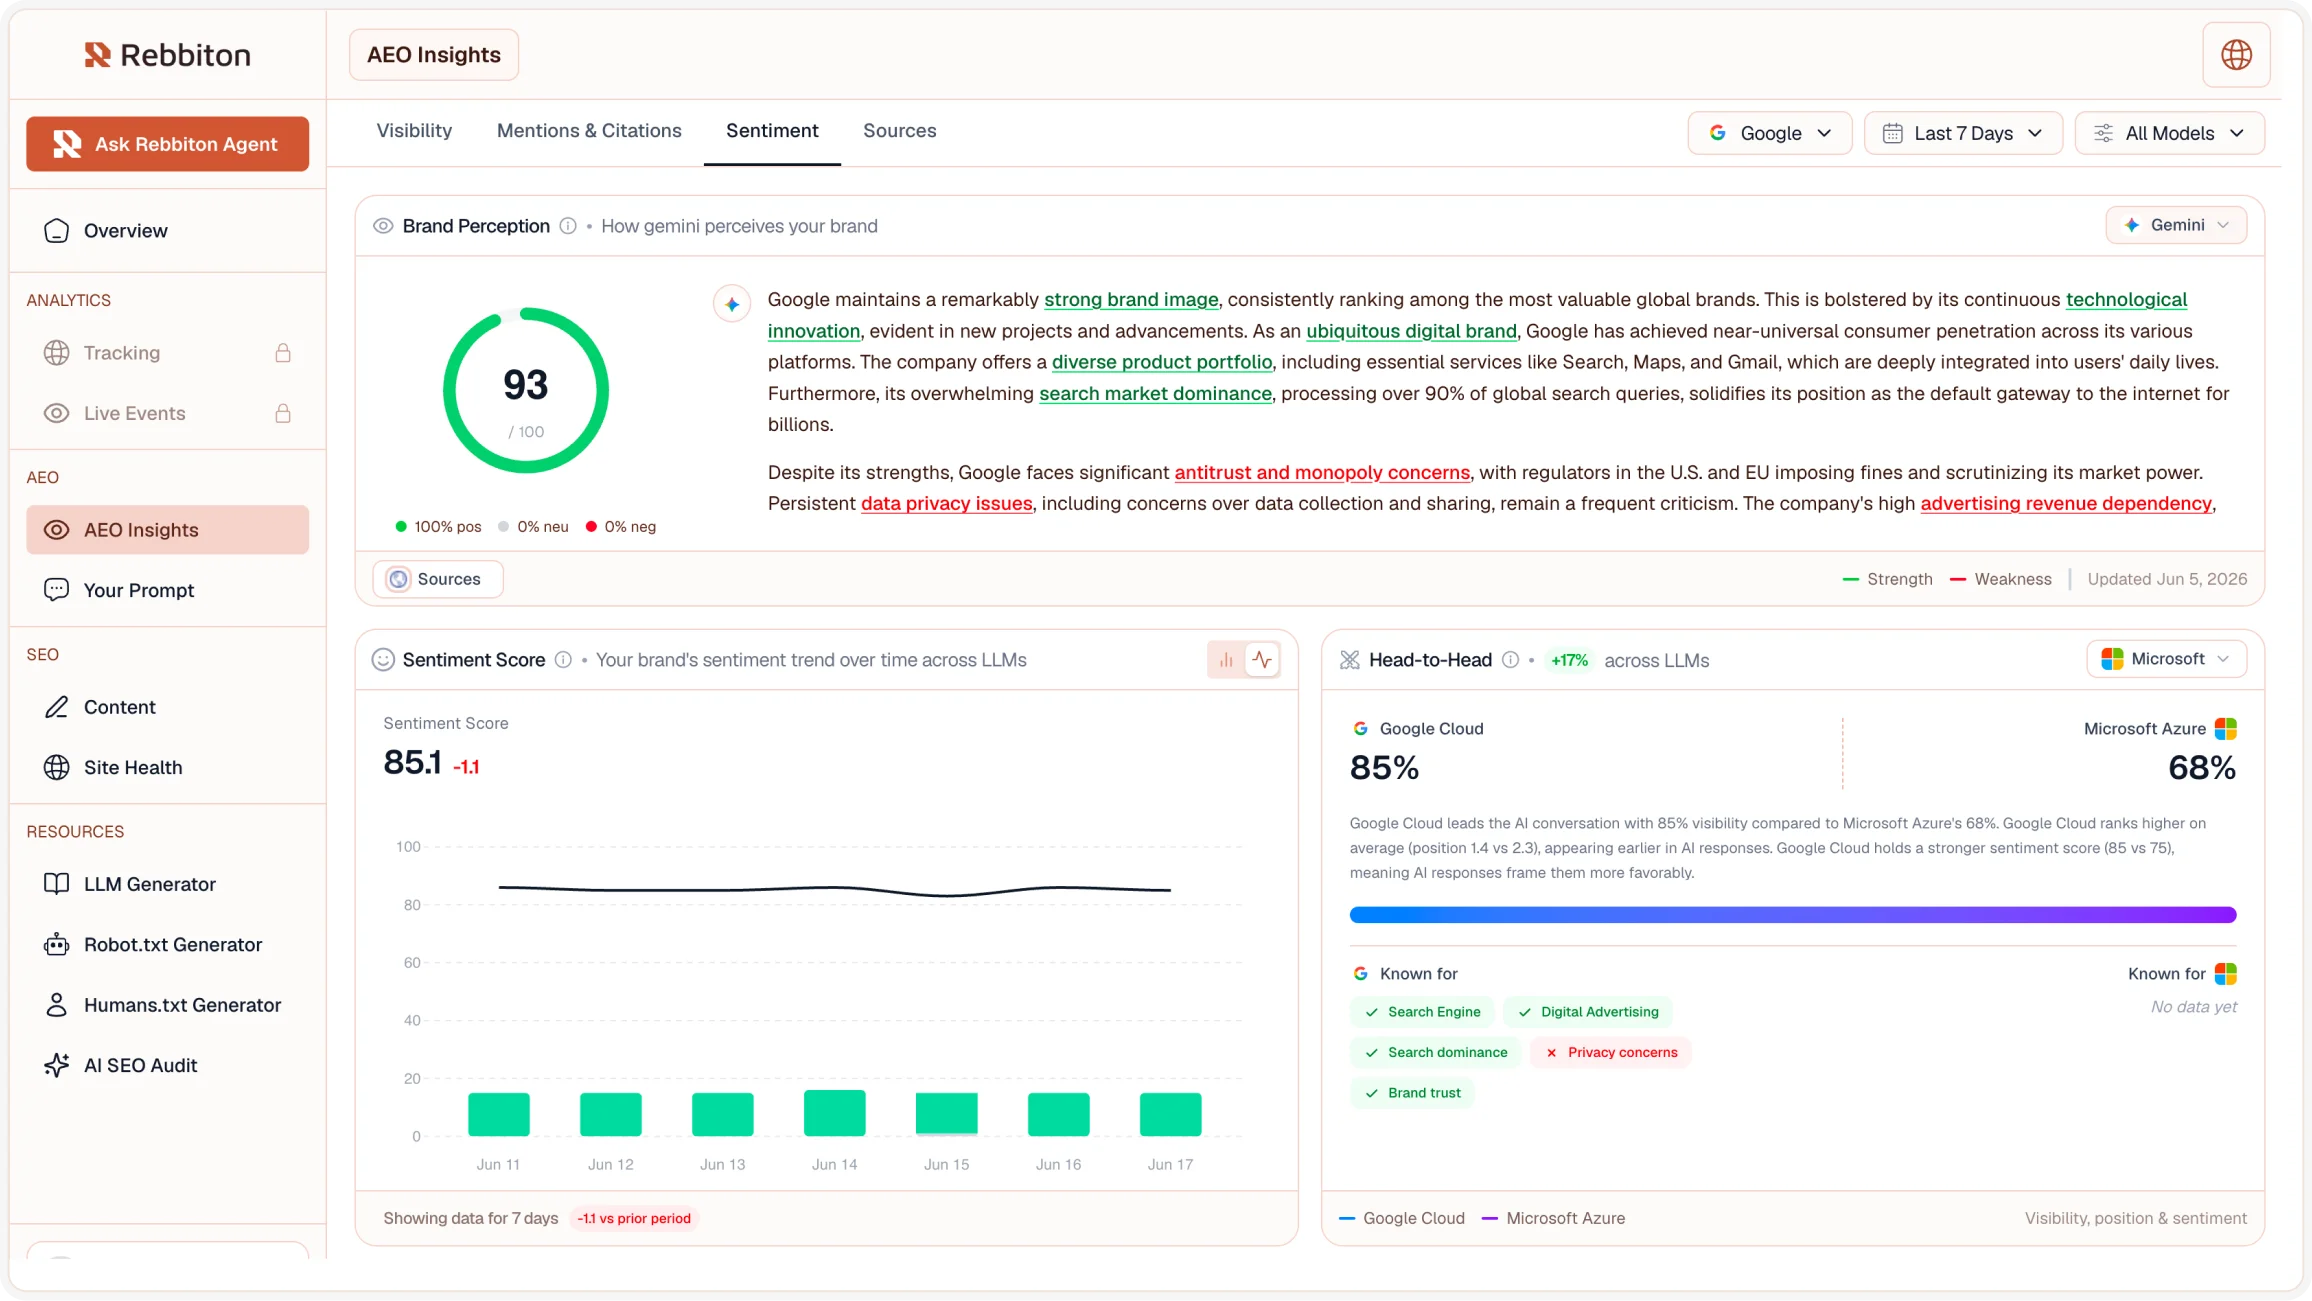
Task: Switch to the Sources tab
Action: pyautogui.click(x=900, y=131)
